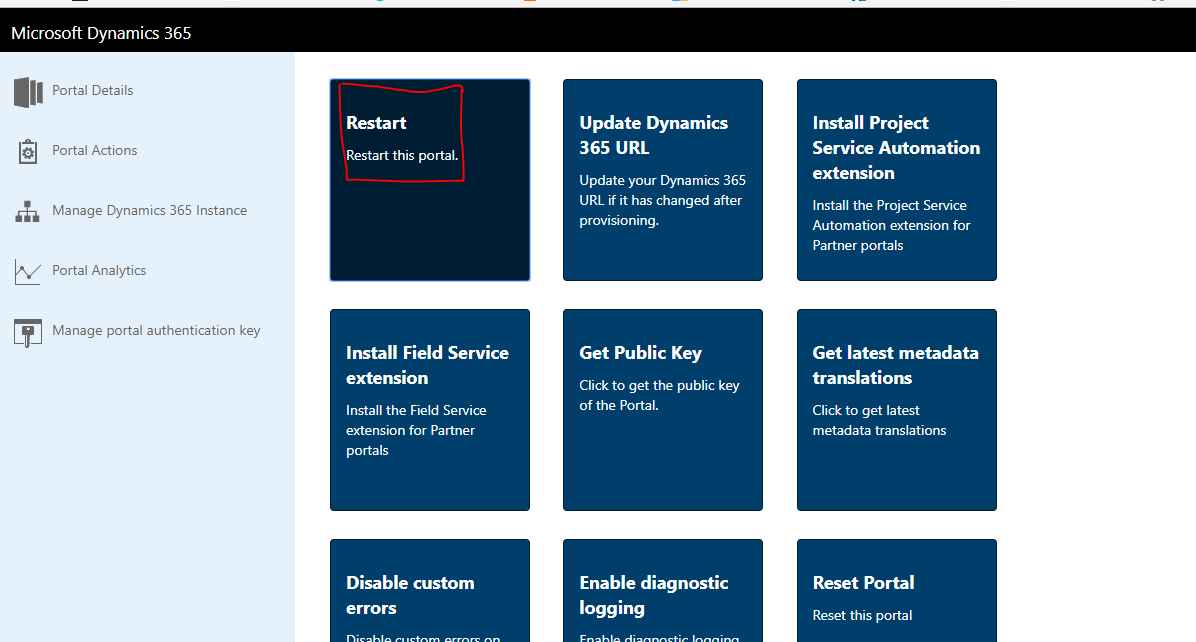Open Portal Details in the sidebar
The image size is (1196, 642).
[92, 90]
